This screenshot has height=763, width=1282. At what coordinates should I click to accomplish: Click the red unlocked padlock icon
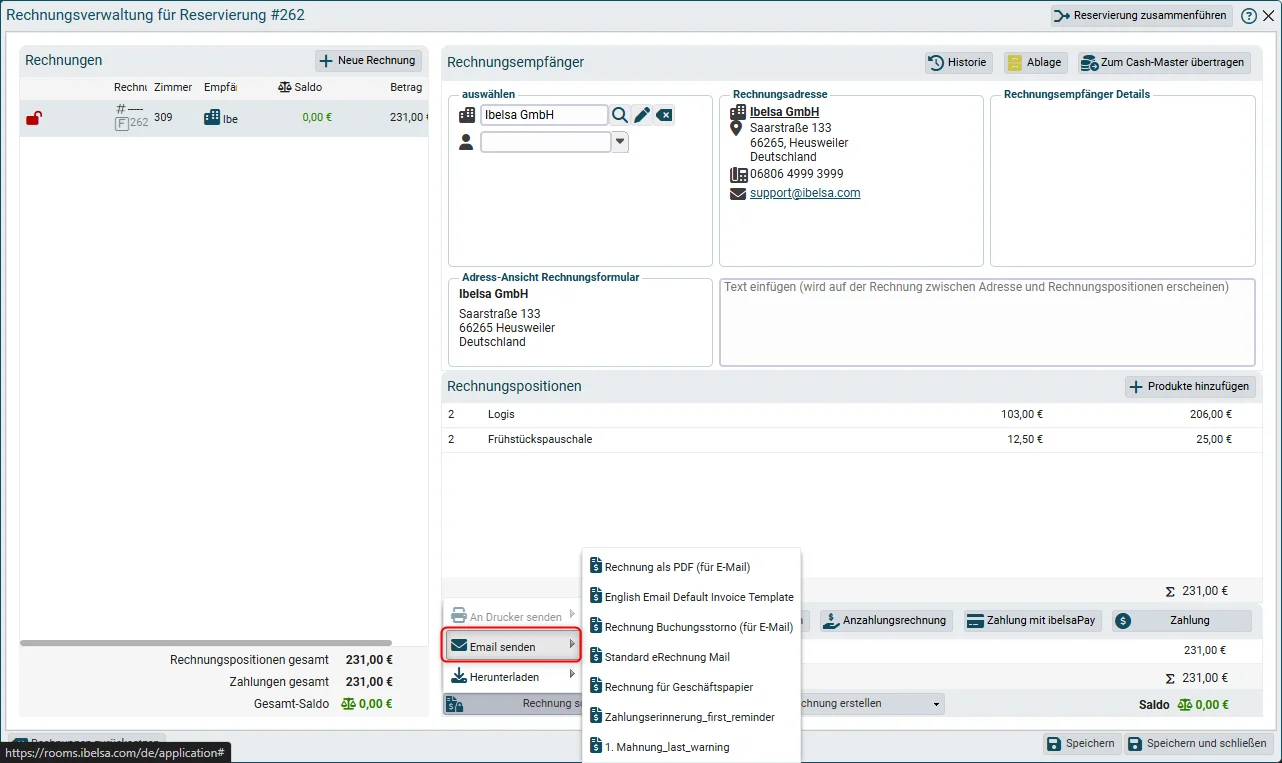(34, 118)
